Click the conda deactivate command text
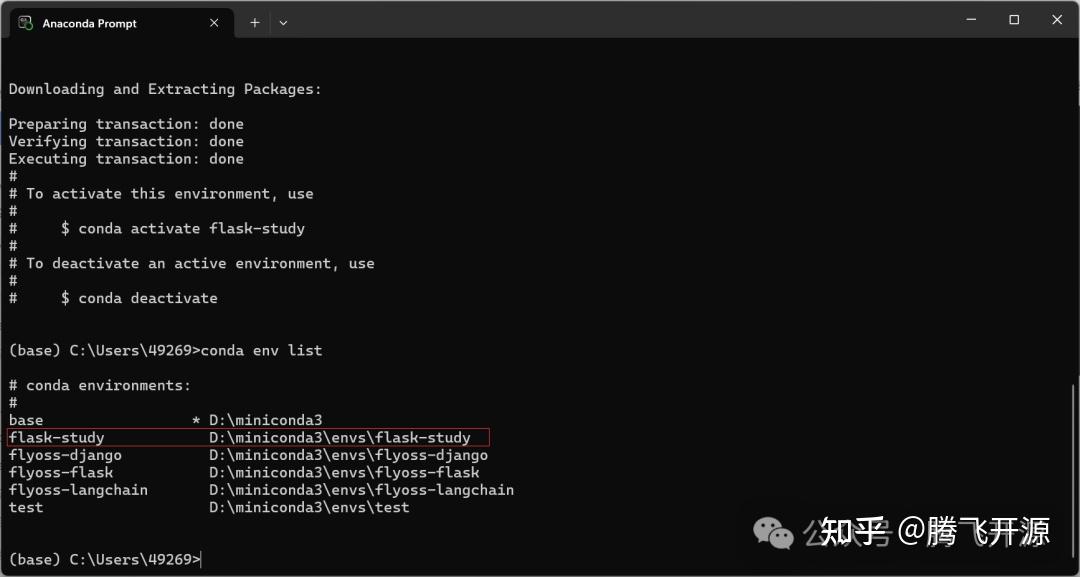The image size is (1080, 577). (x=148, y=298)
